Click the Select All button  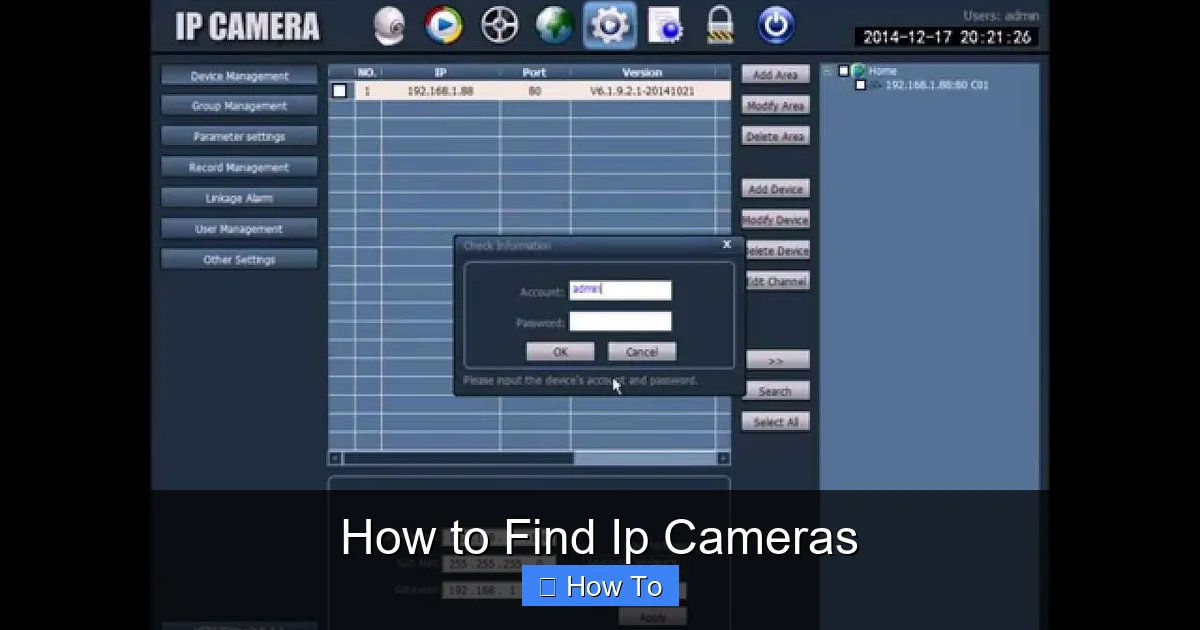(x=775, y=423)
